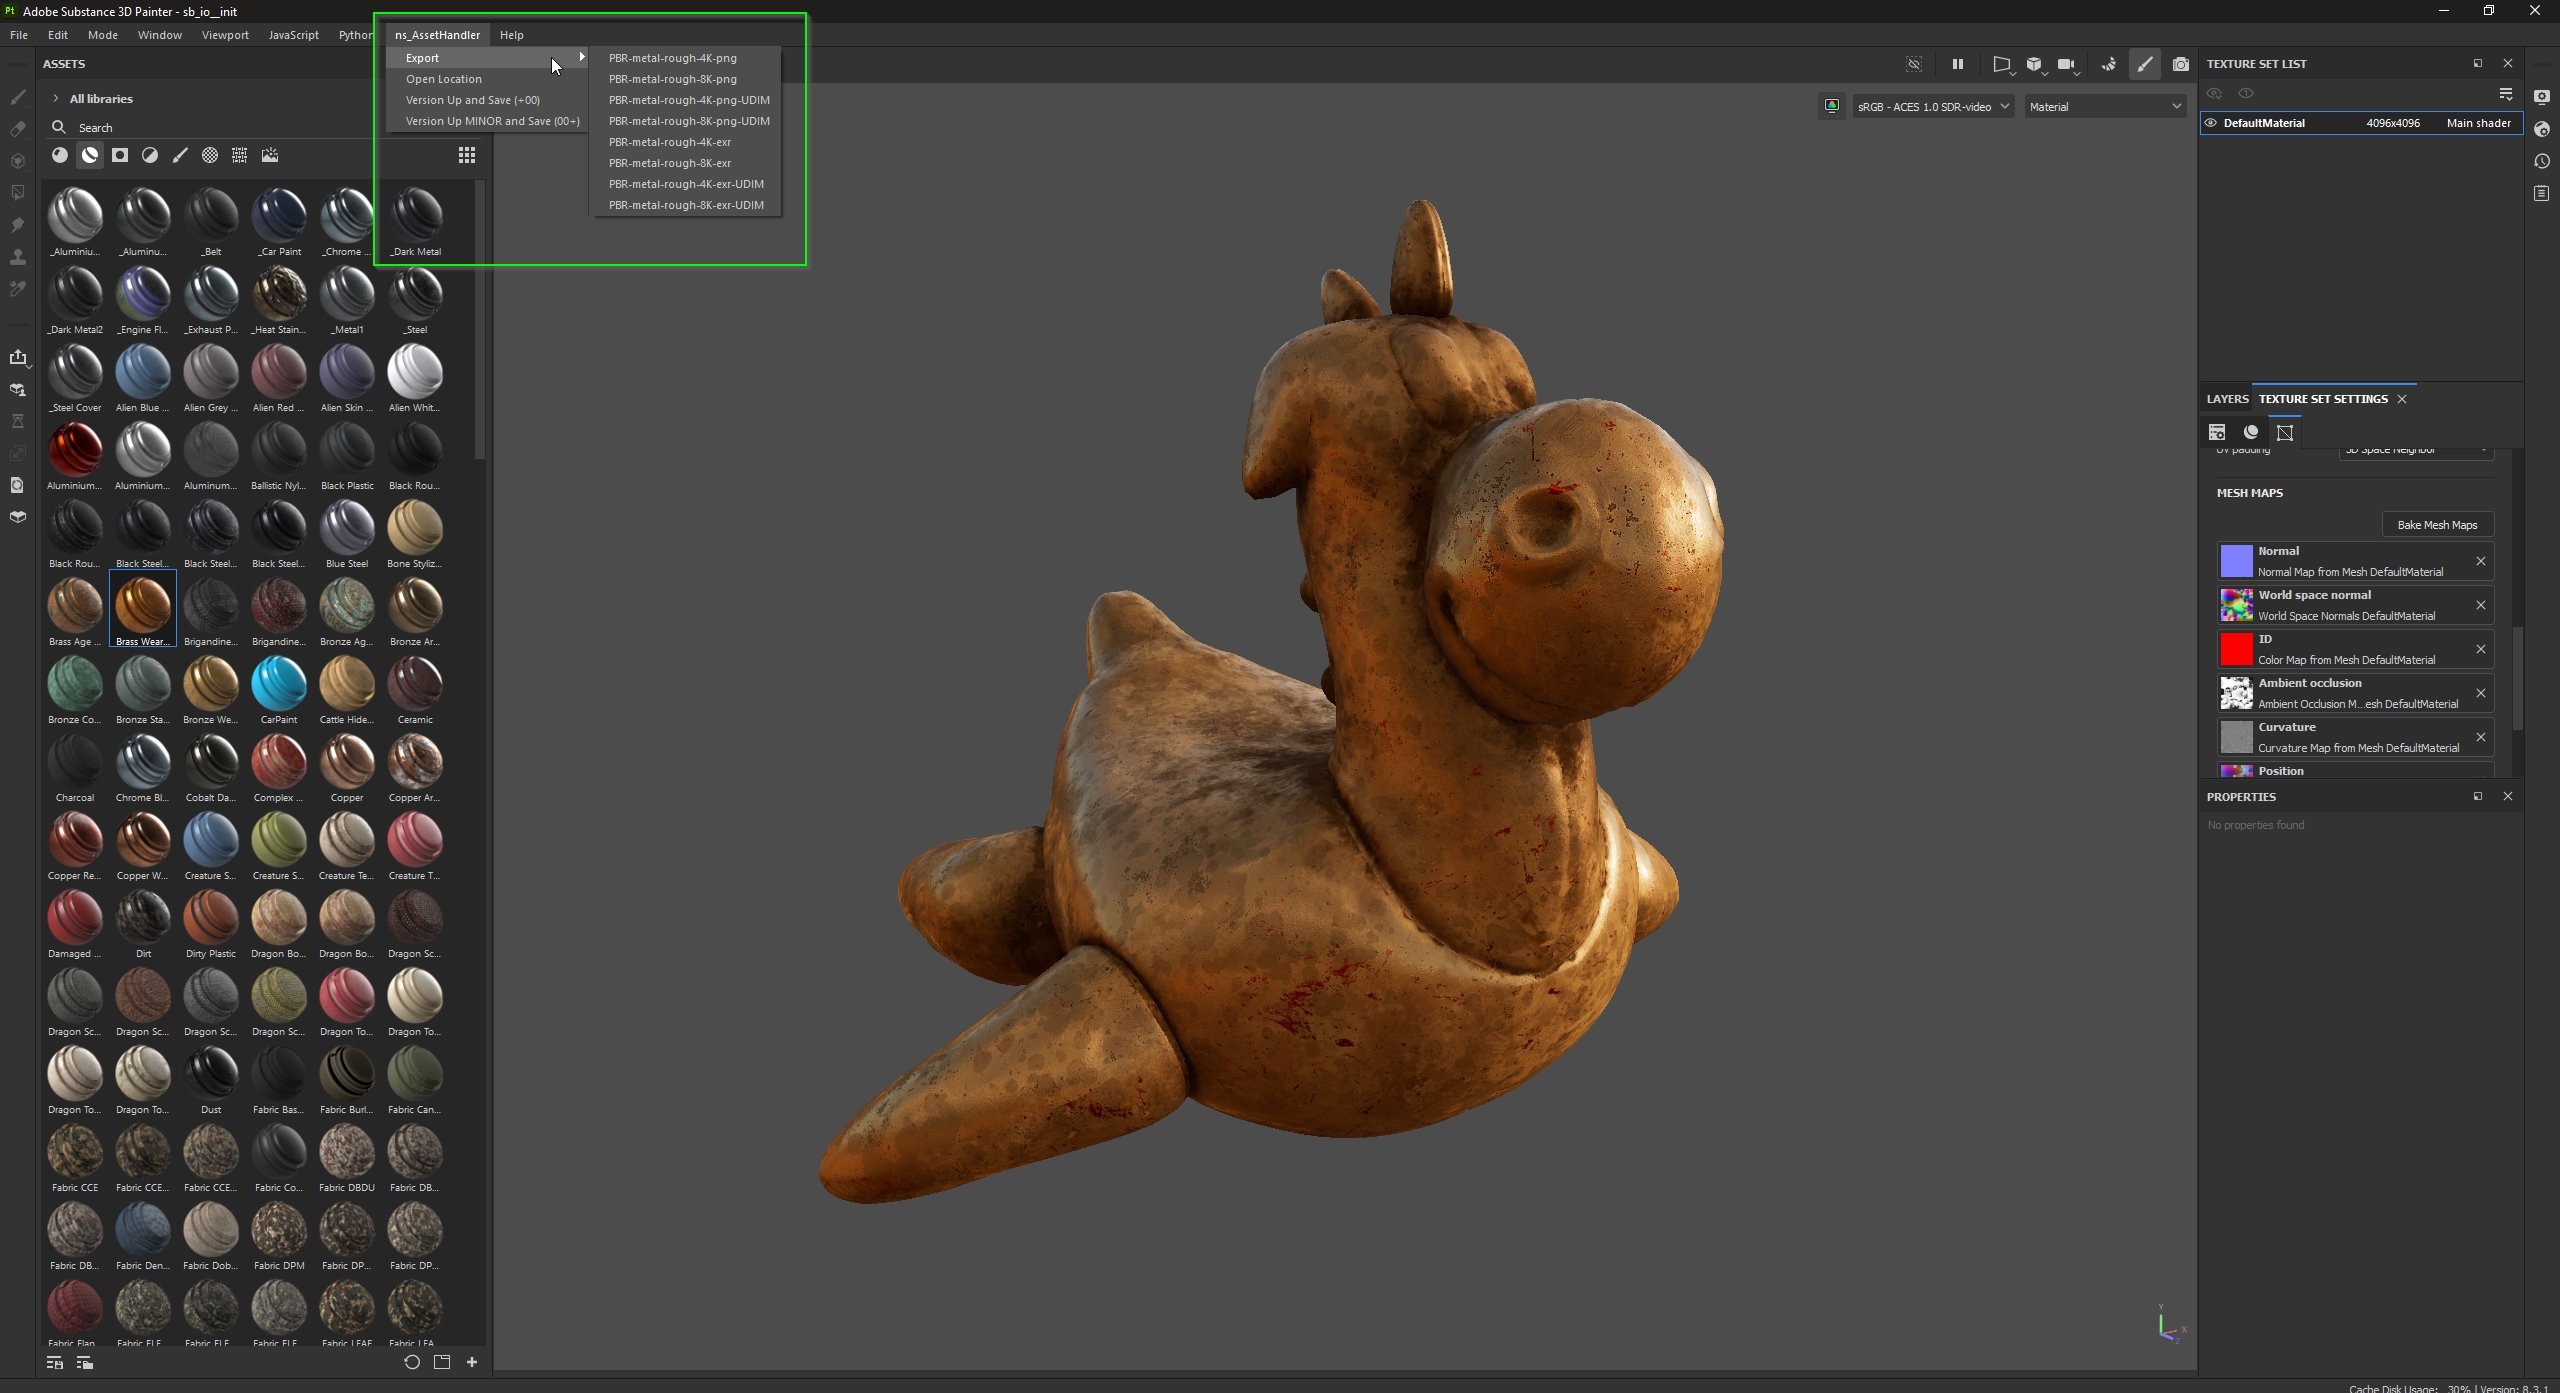This screenshot has width=2560, height=1393.
Task: Toggle visibility eye of DefaultMaterial texture set
Action: [x=2211, y=123]
